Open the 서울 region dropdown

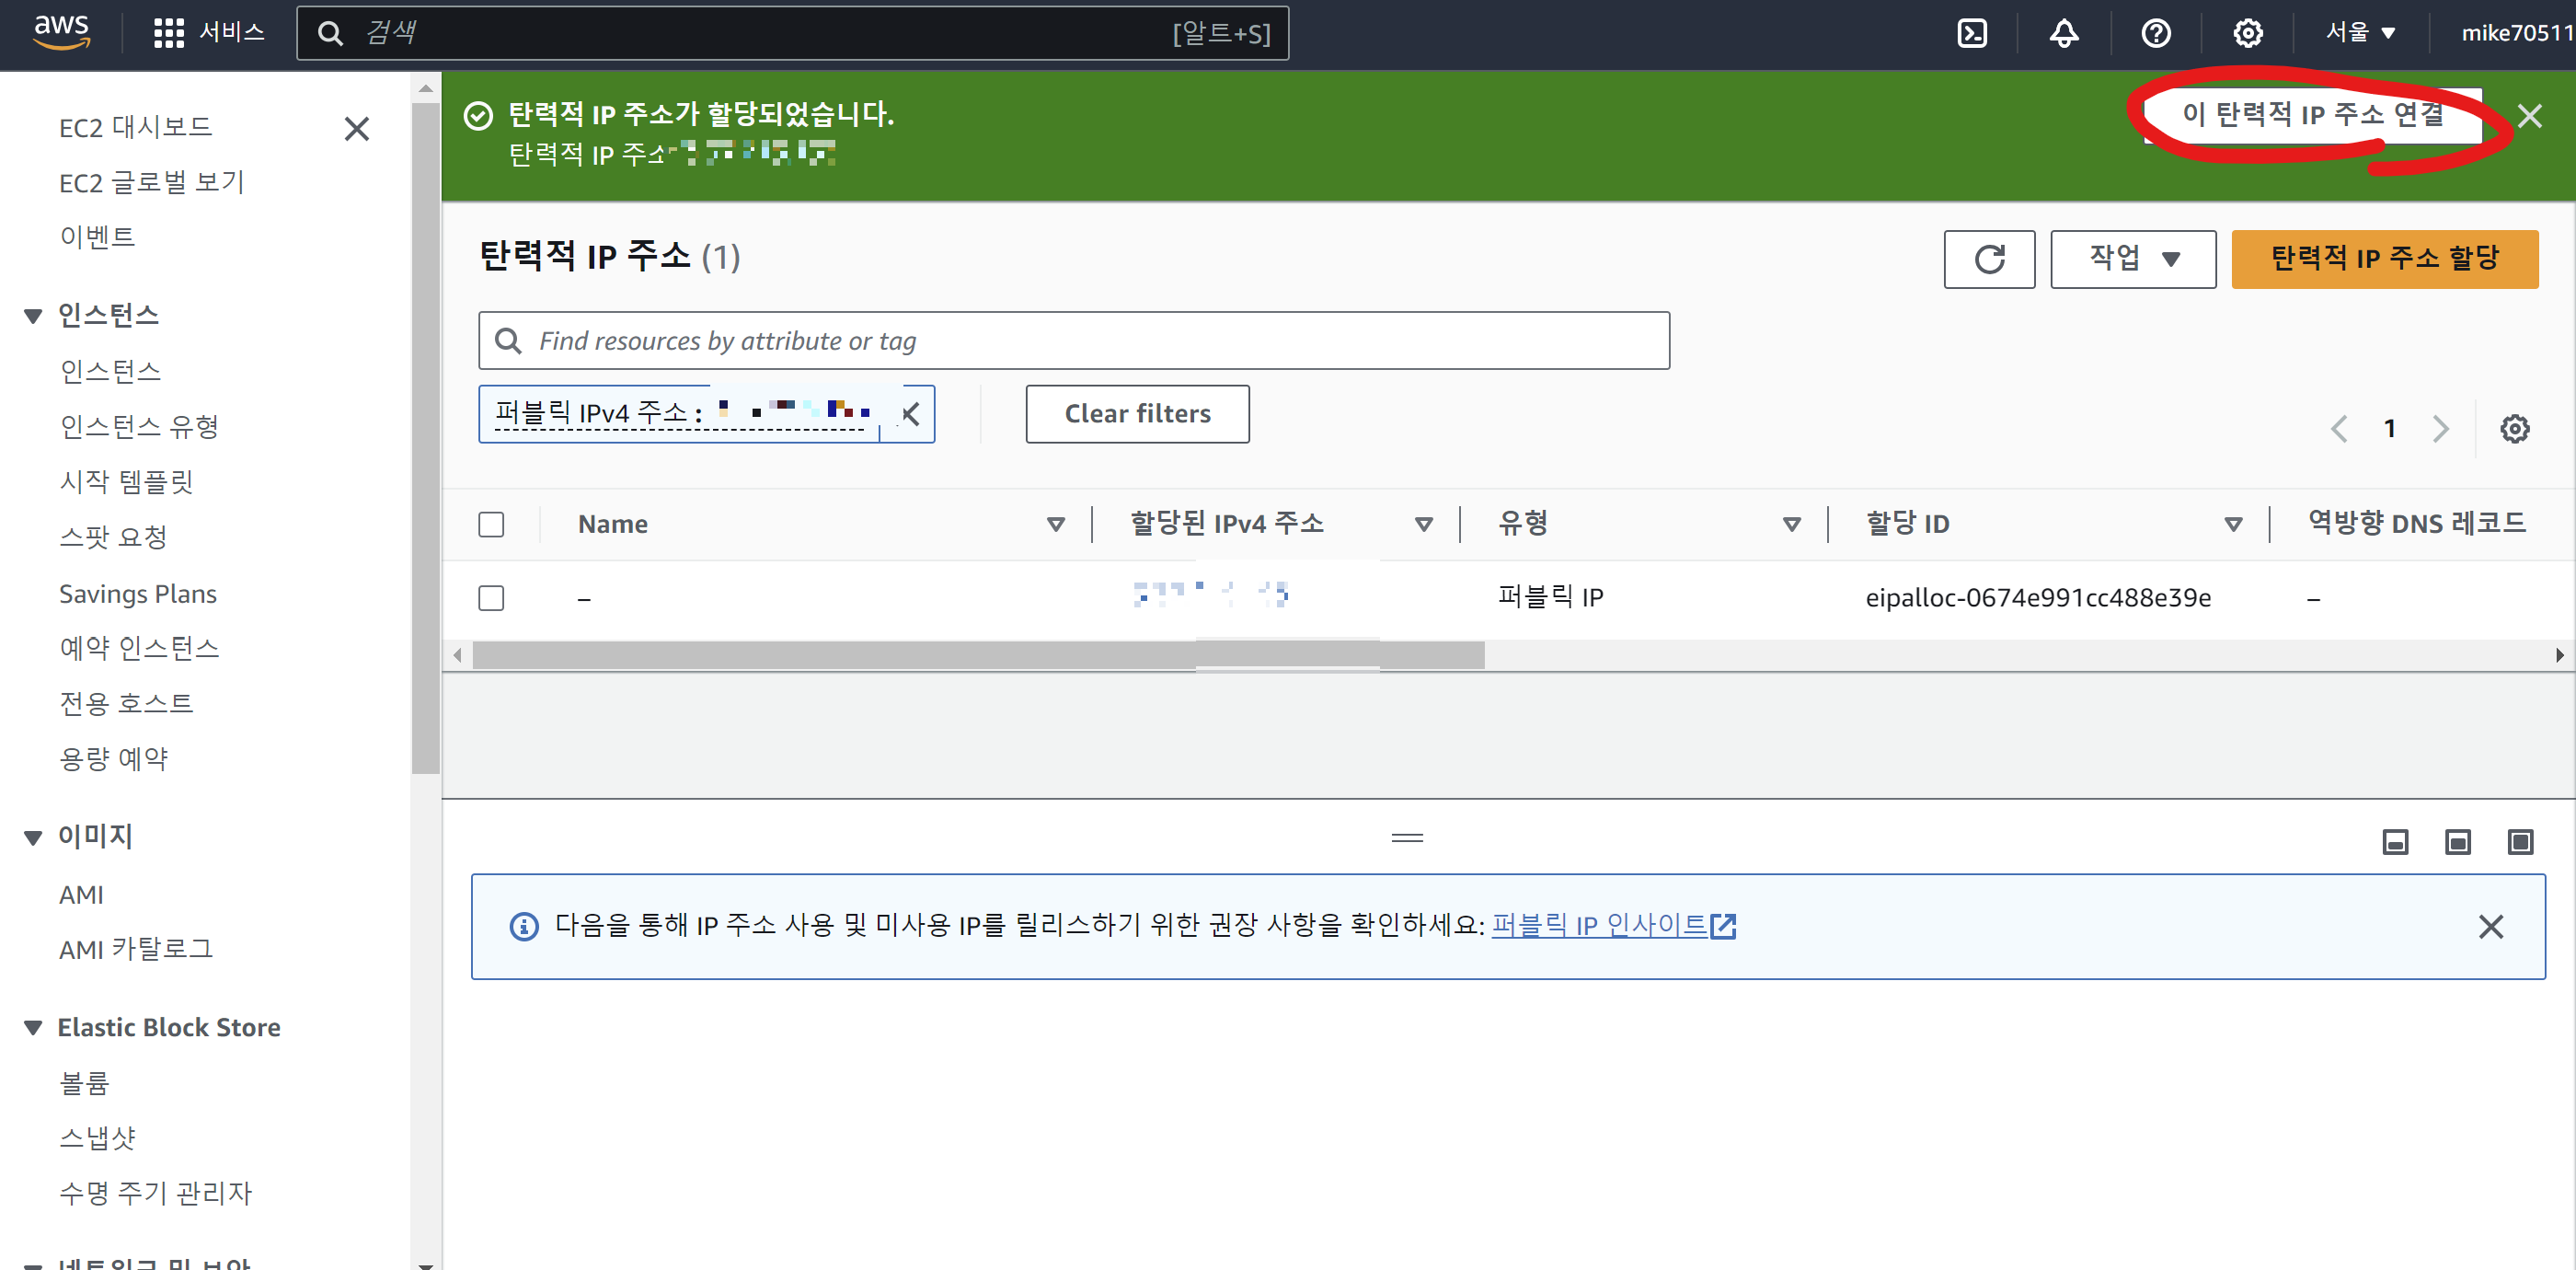(2359, 33)
